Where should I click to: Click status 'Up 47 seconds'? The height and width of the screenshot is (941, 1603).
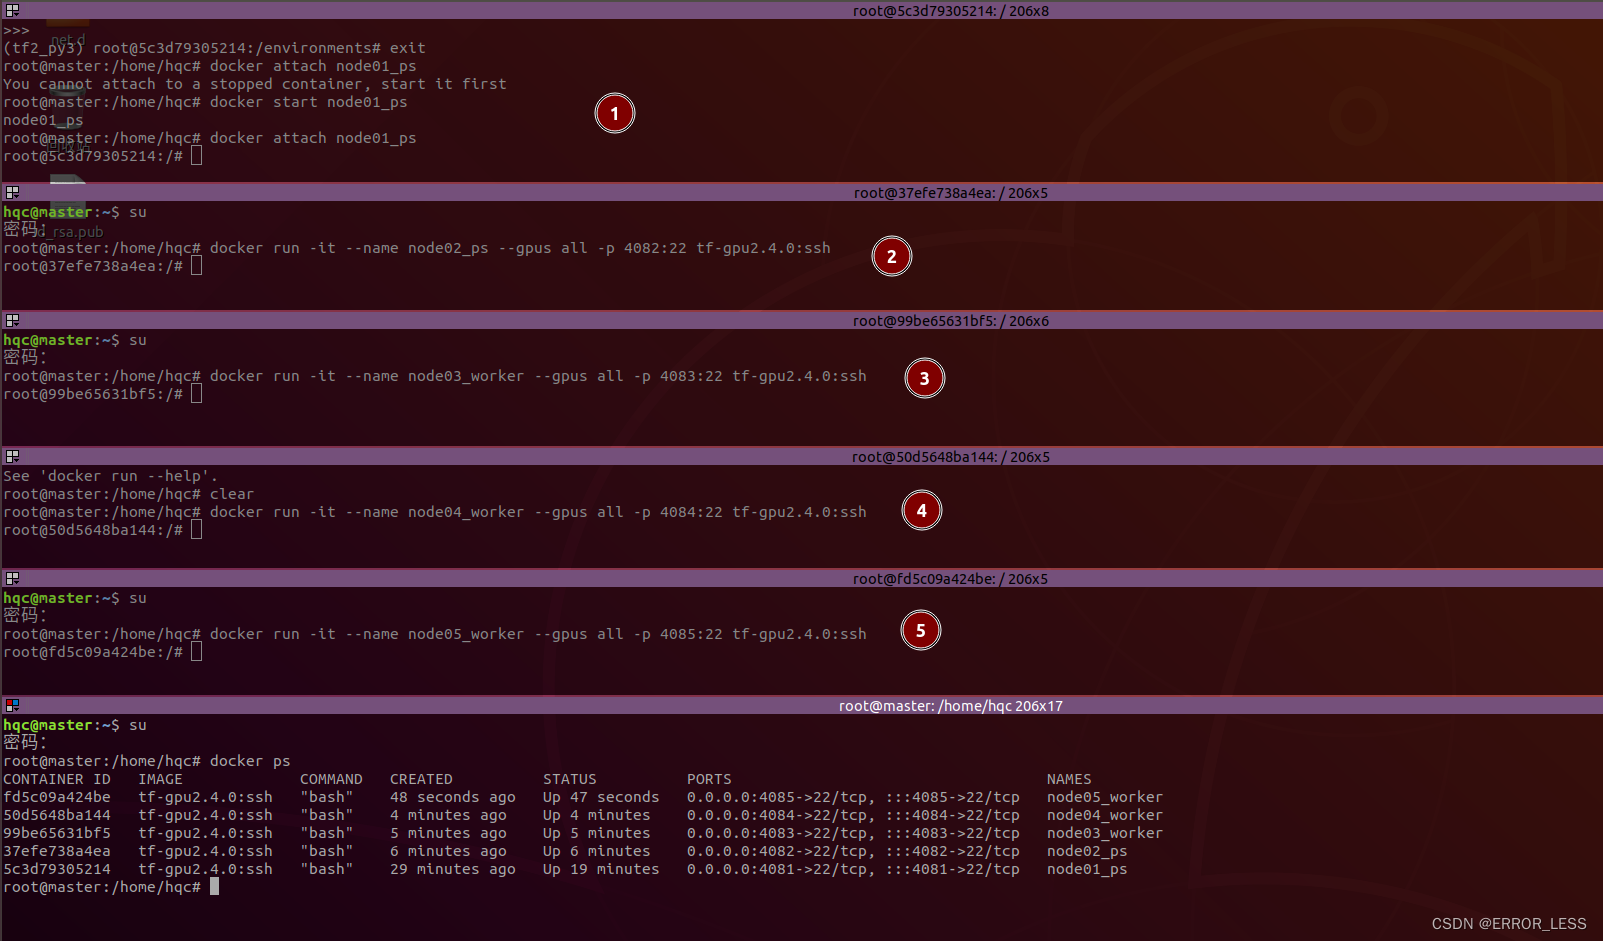pos(601,797)
